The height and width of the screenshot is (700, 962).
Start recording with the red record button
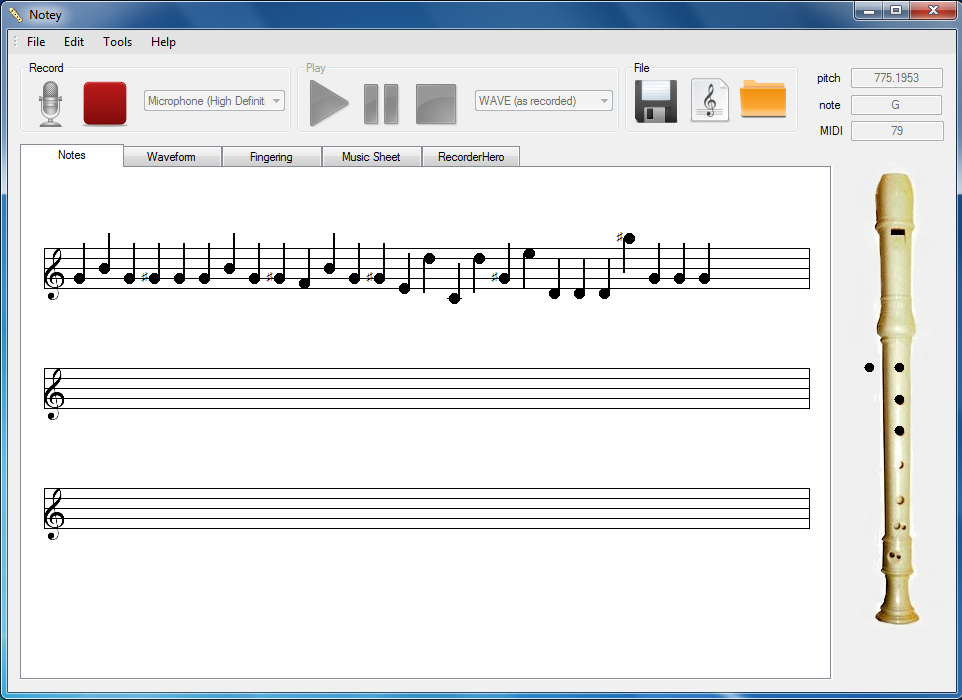click(x=104, y=100)
